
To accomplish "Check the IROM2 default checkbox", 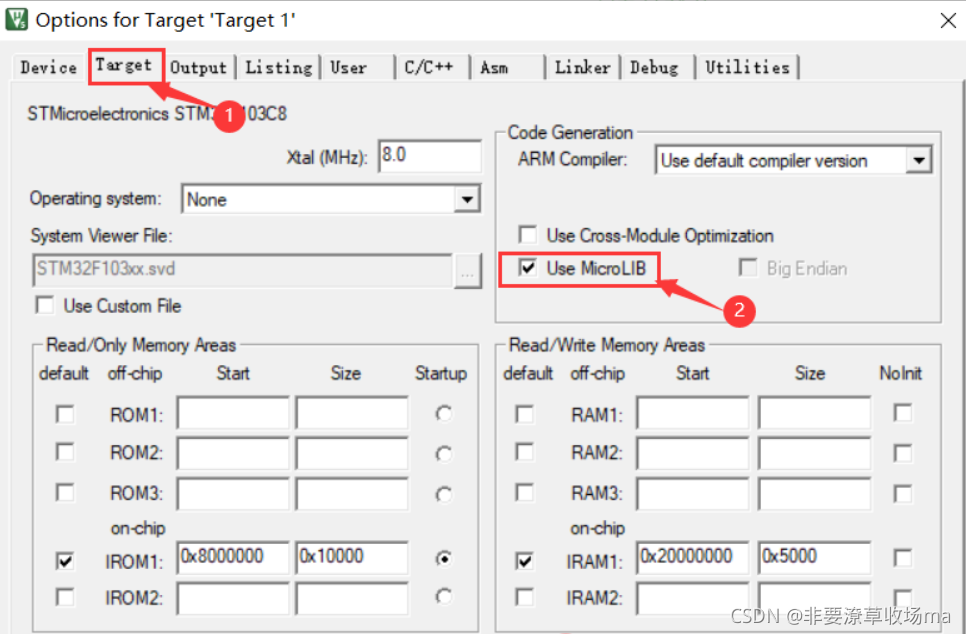I will coord(65,597).
